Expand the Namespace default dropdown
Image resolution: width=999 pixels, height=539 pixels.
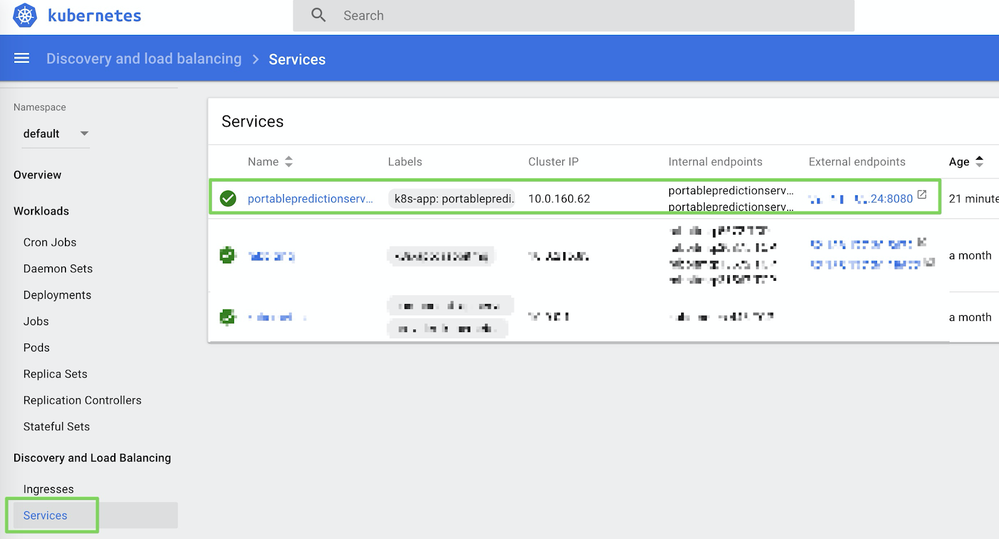[x=84, y=134]
